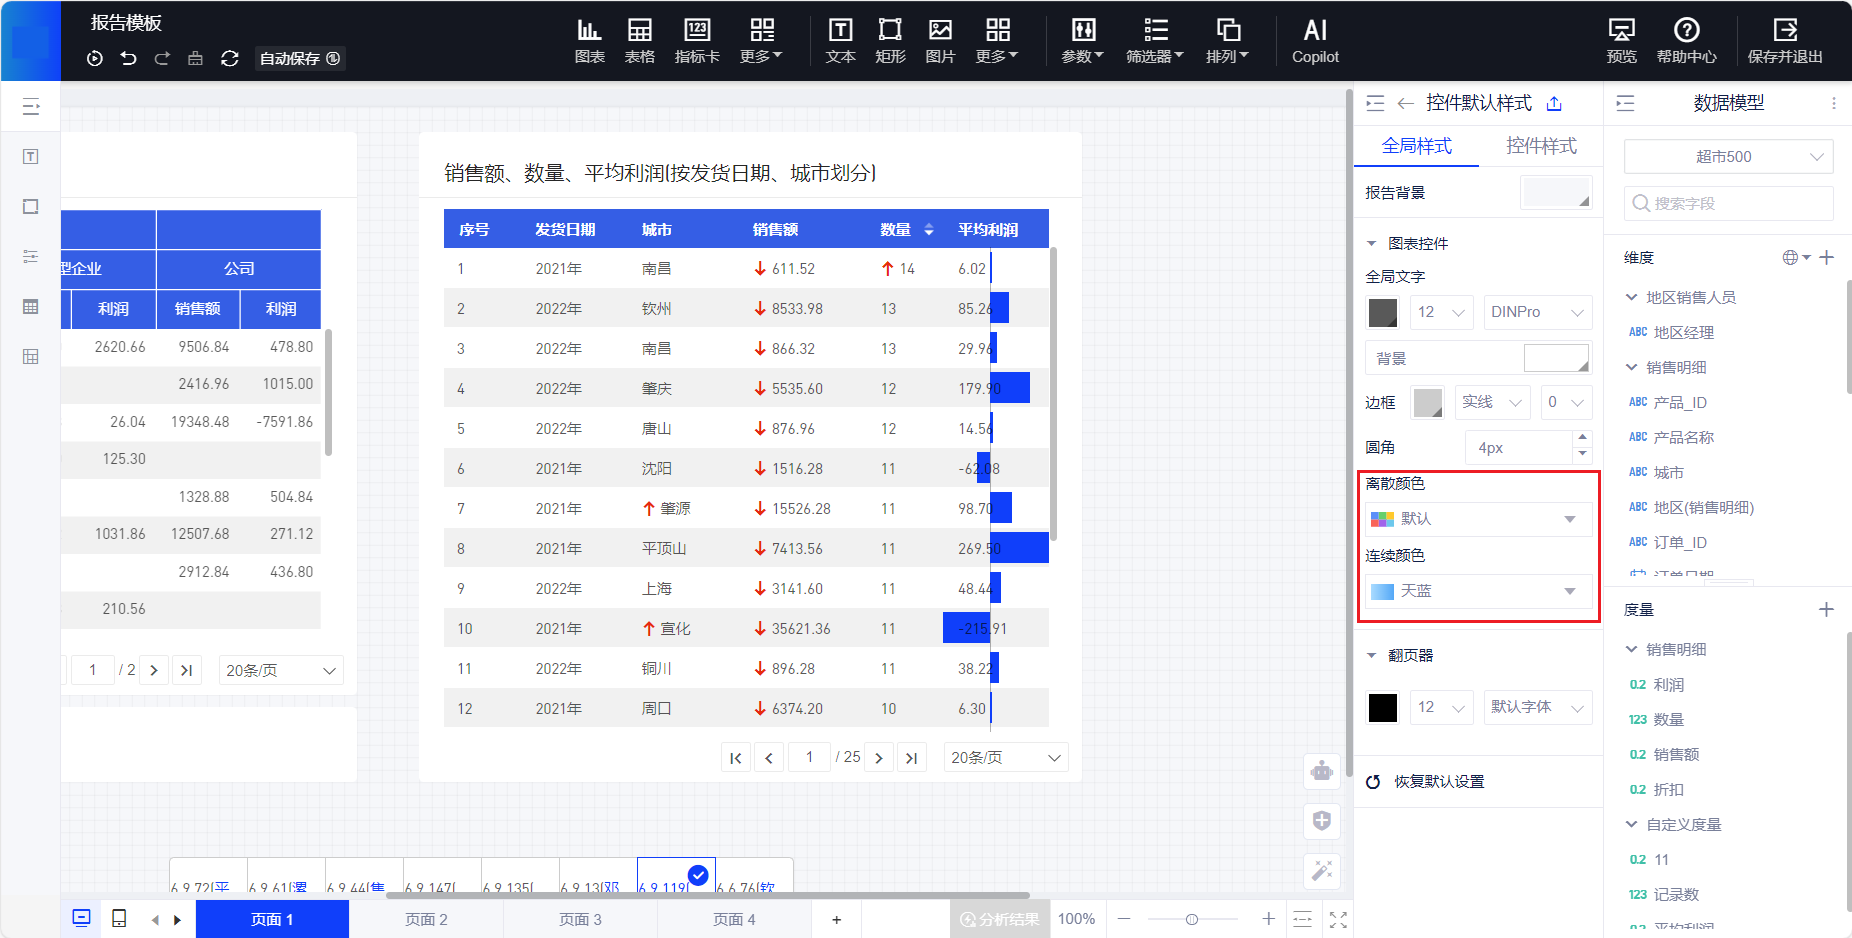
Task: Click the 指标卡 indicator card icon
Action: 697,41
